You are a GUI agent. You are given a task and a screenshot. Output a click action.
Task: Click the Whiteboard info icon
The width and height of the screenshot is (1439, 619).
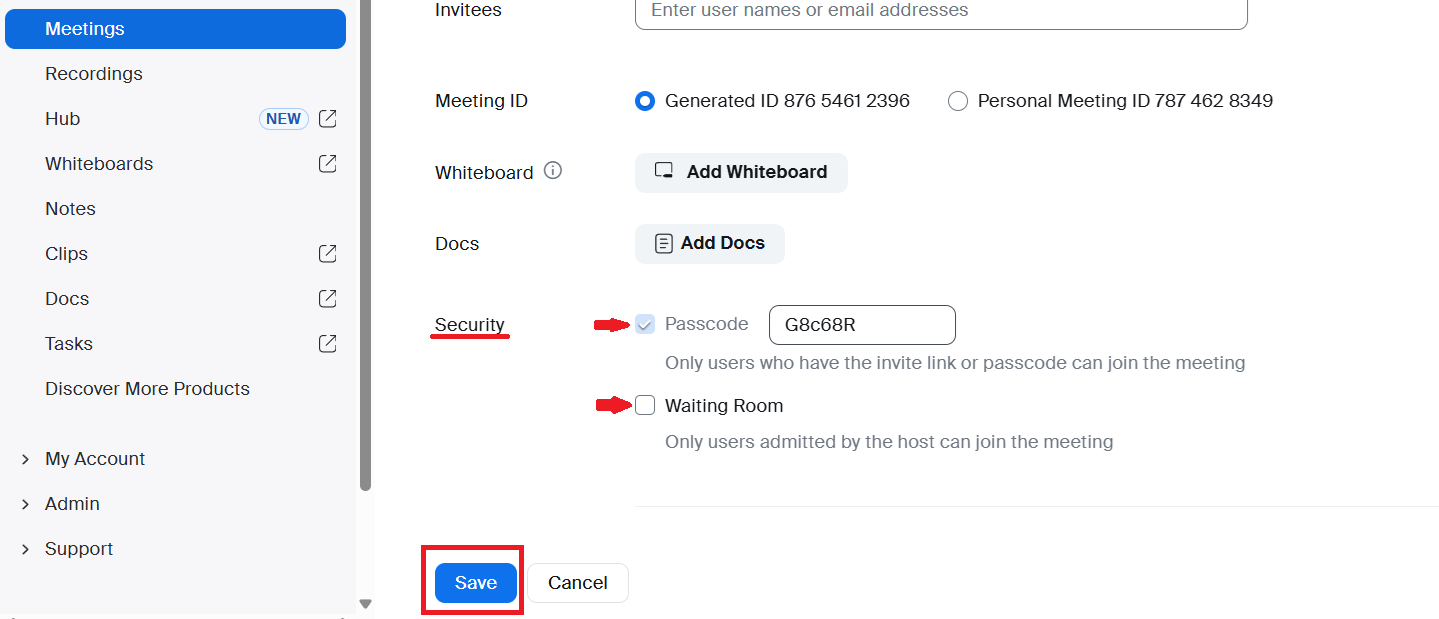[x=552, y=171]
